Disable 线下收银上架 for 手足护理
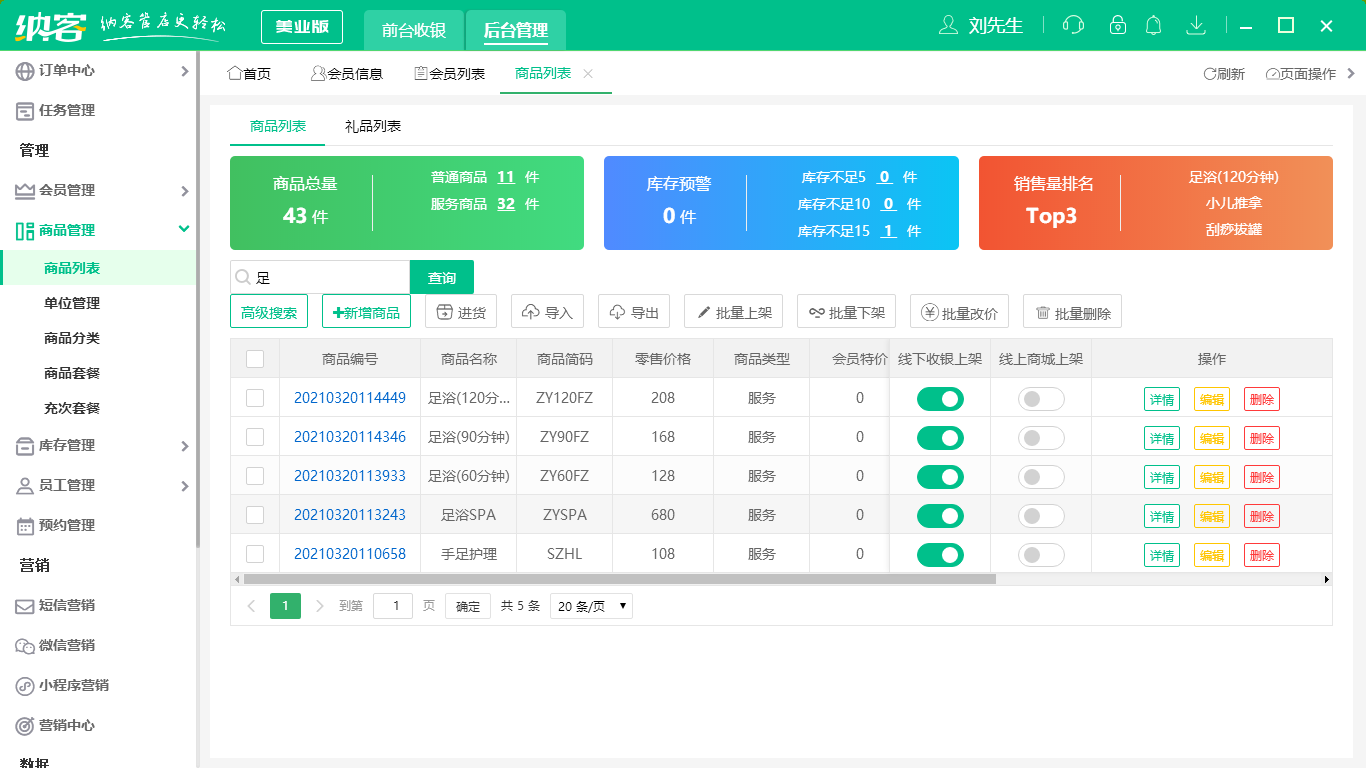The image size is (1366, 768). pyautogui.click(x=940, y=554)
